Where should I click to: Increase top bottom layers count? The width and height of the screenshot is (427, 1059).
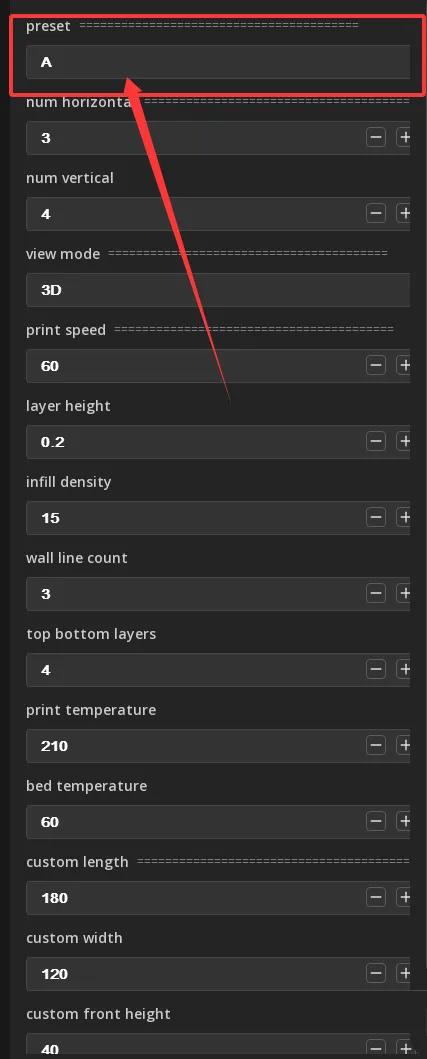[403, 670]
